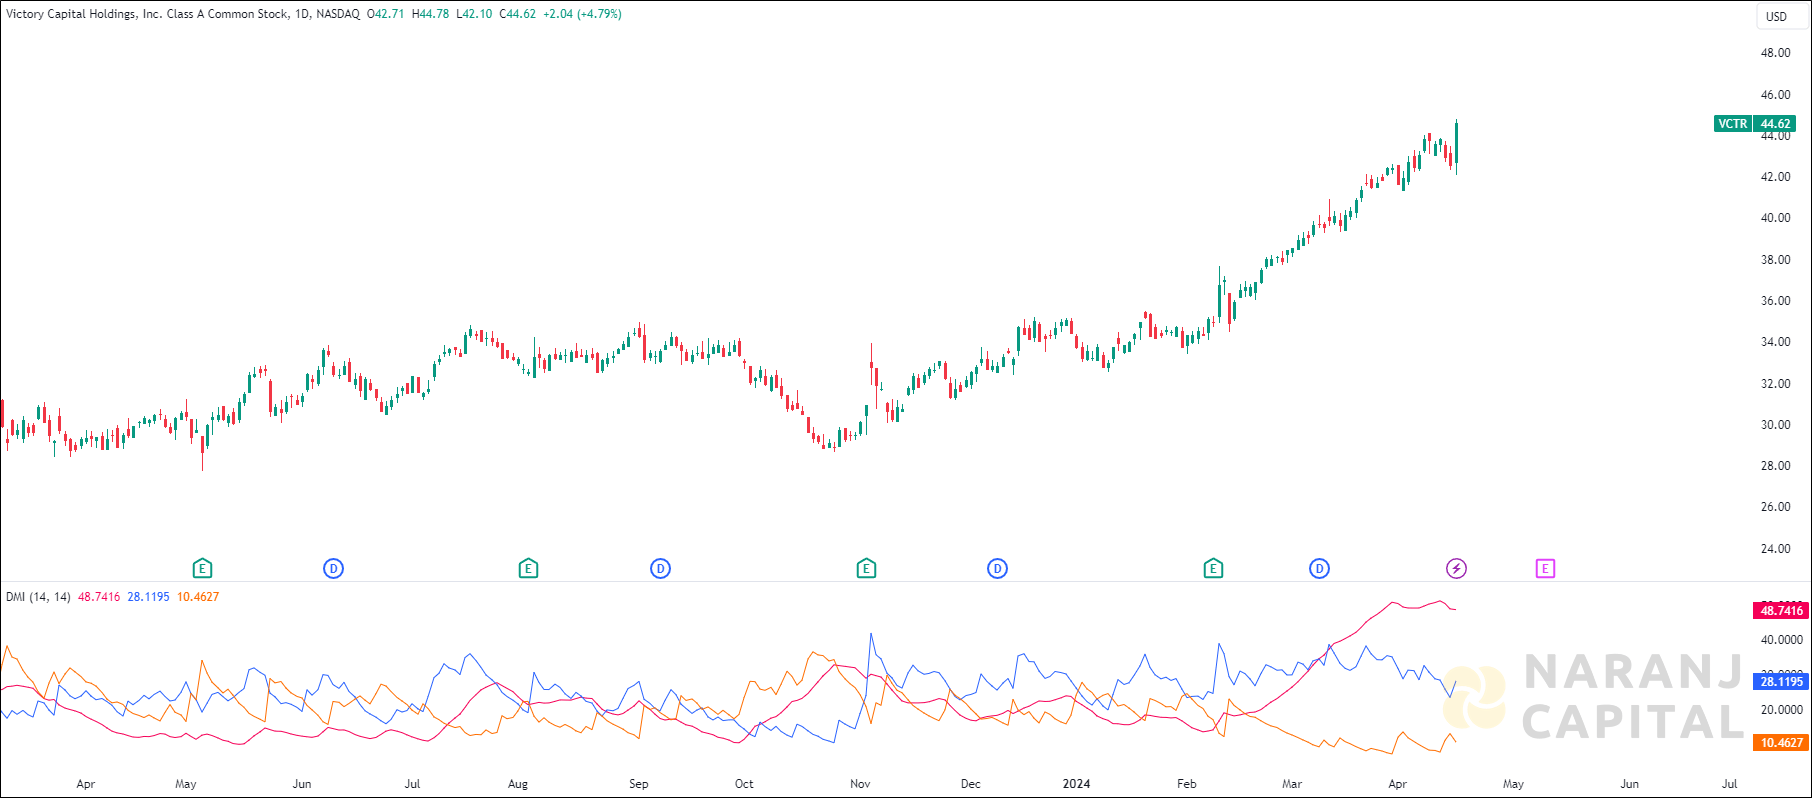1812x798 pixels.
Task: Click the Dec label on time axis
Action: (971, 784)
